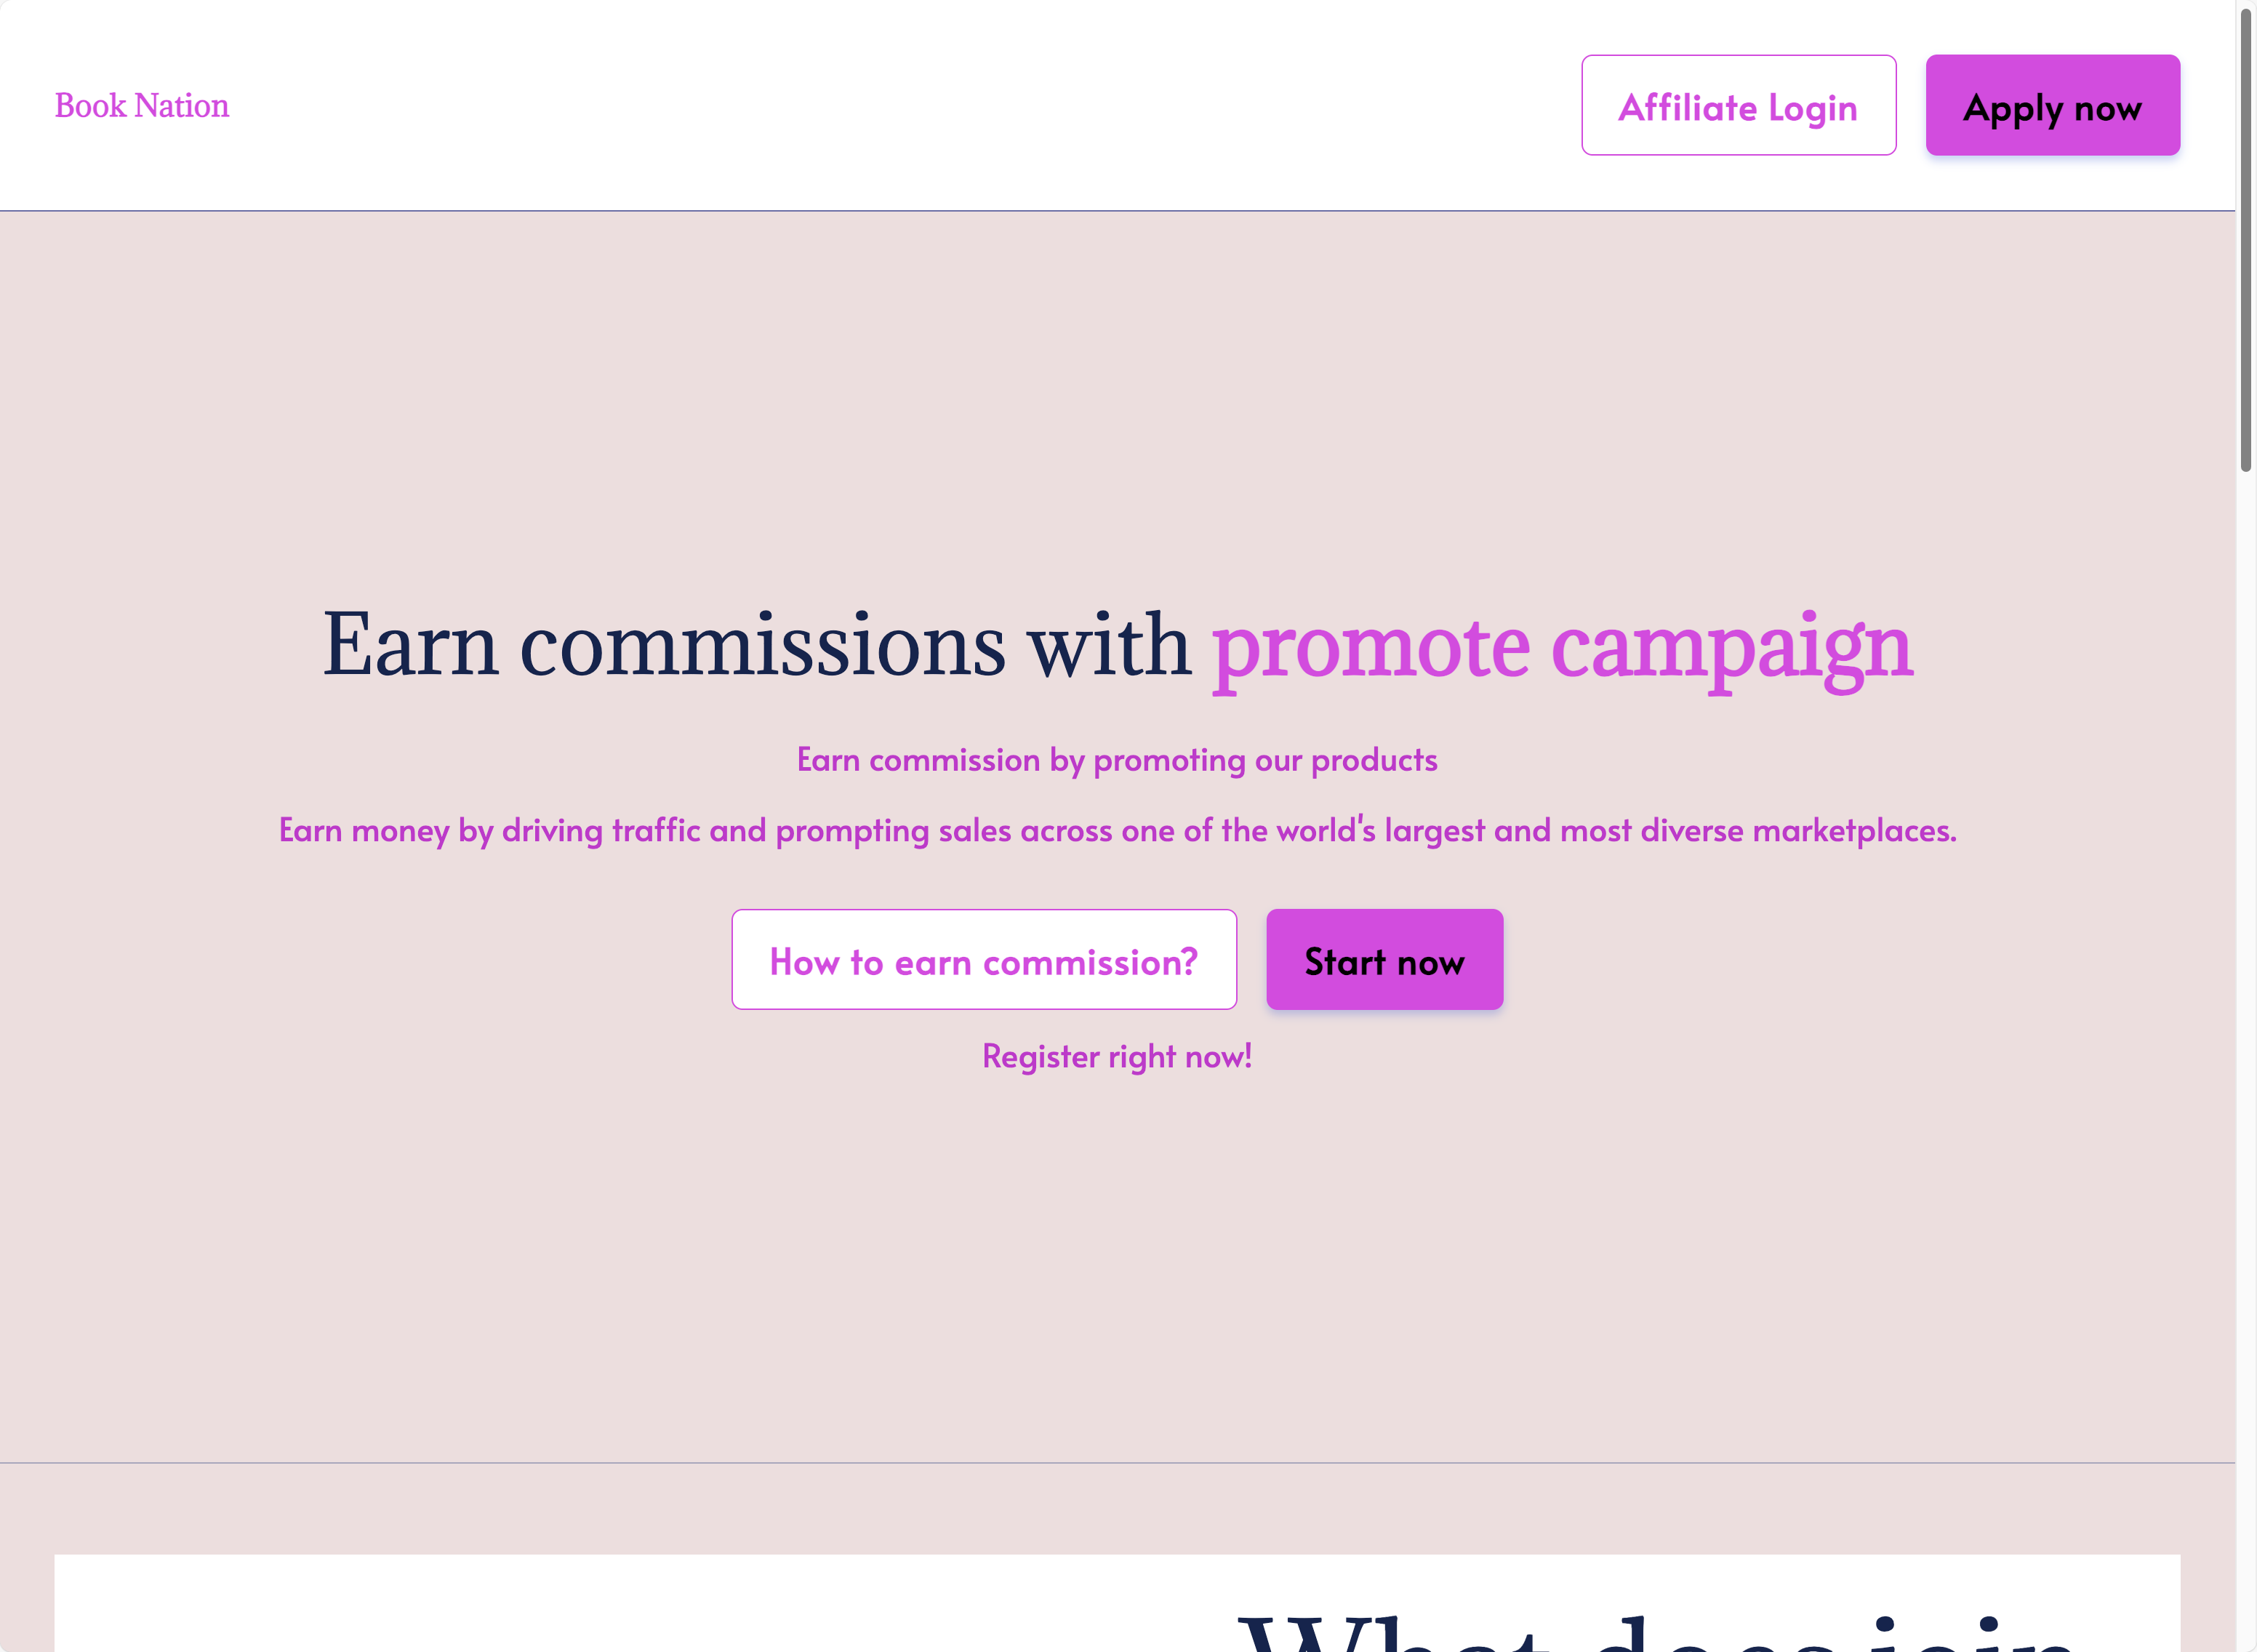Image resolution: width=2257 pixels, height=1652 pixels.
Task: Click the partially visible "What does join" heading
Action: click(1660, 1632)
